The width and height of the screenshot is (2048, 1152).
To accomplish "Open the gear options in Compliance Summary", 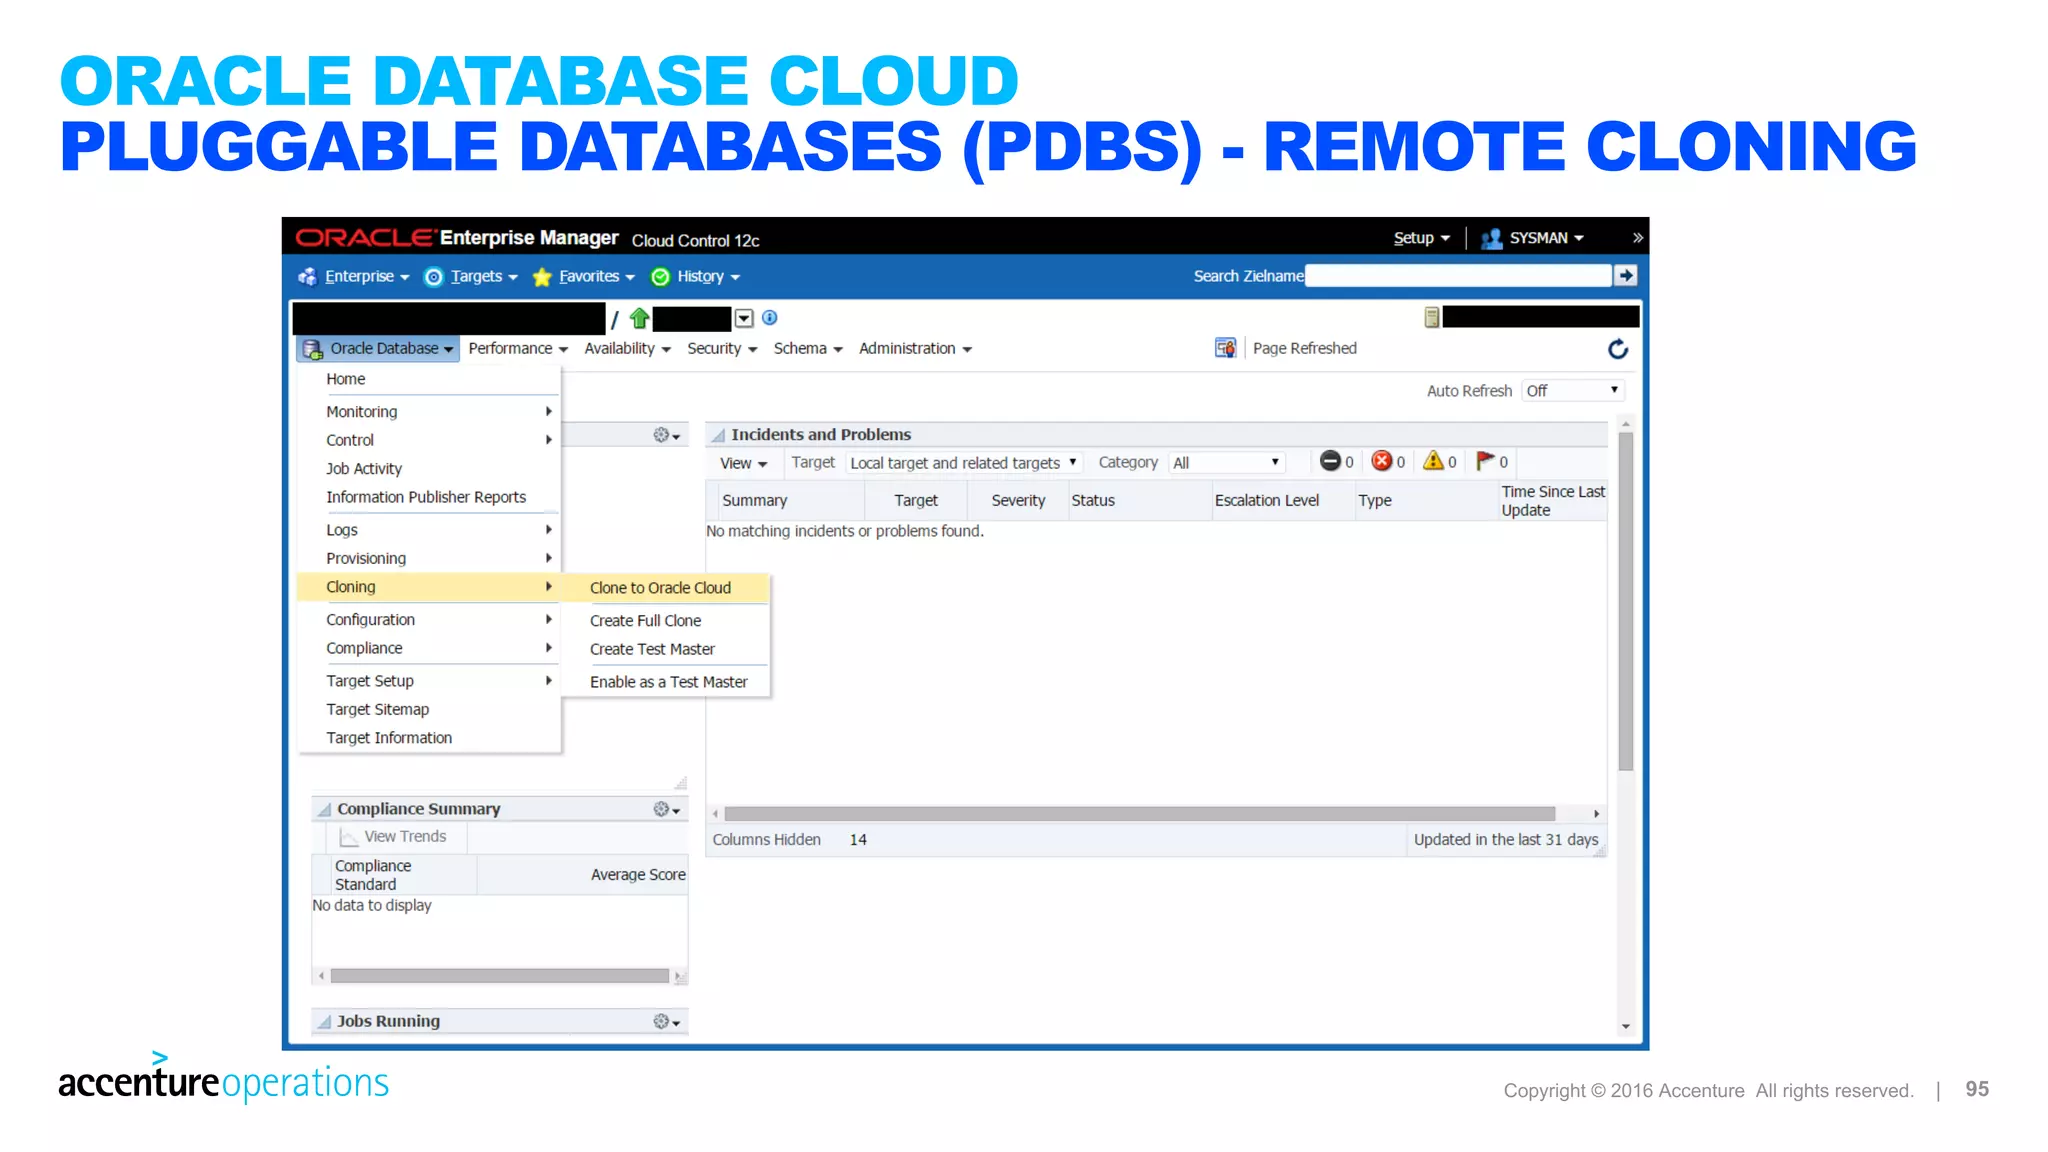I will pos(666,809).
